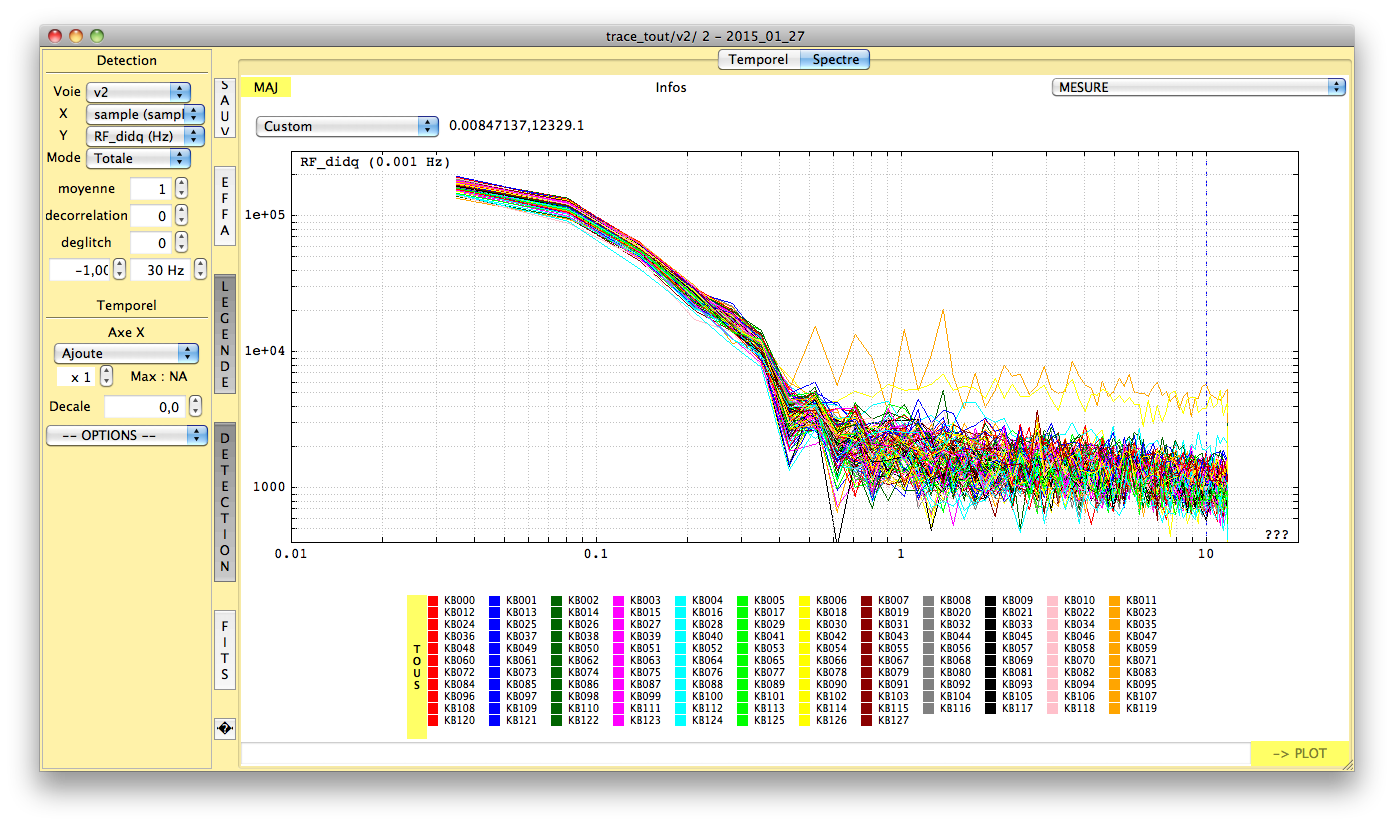This screenshot has width=1394, height=826.
Task: Open the -- OPTIONS -- menu
Action: pyautogui.click(x=127, y=436)
